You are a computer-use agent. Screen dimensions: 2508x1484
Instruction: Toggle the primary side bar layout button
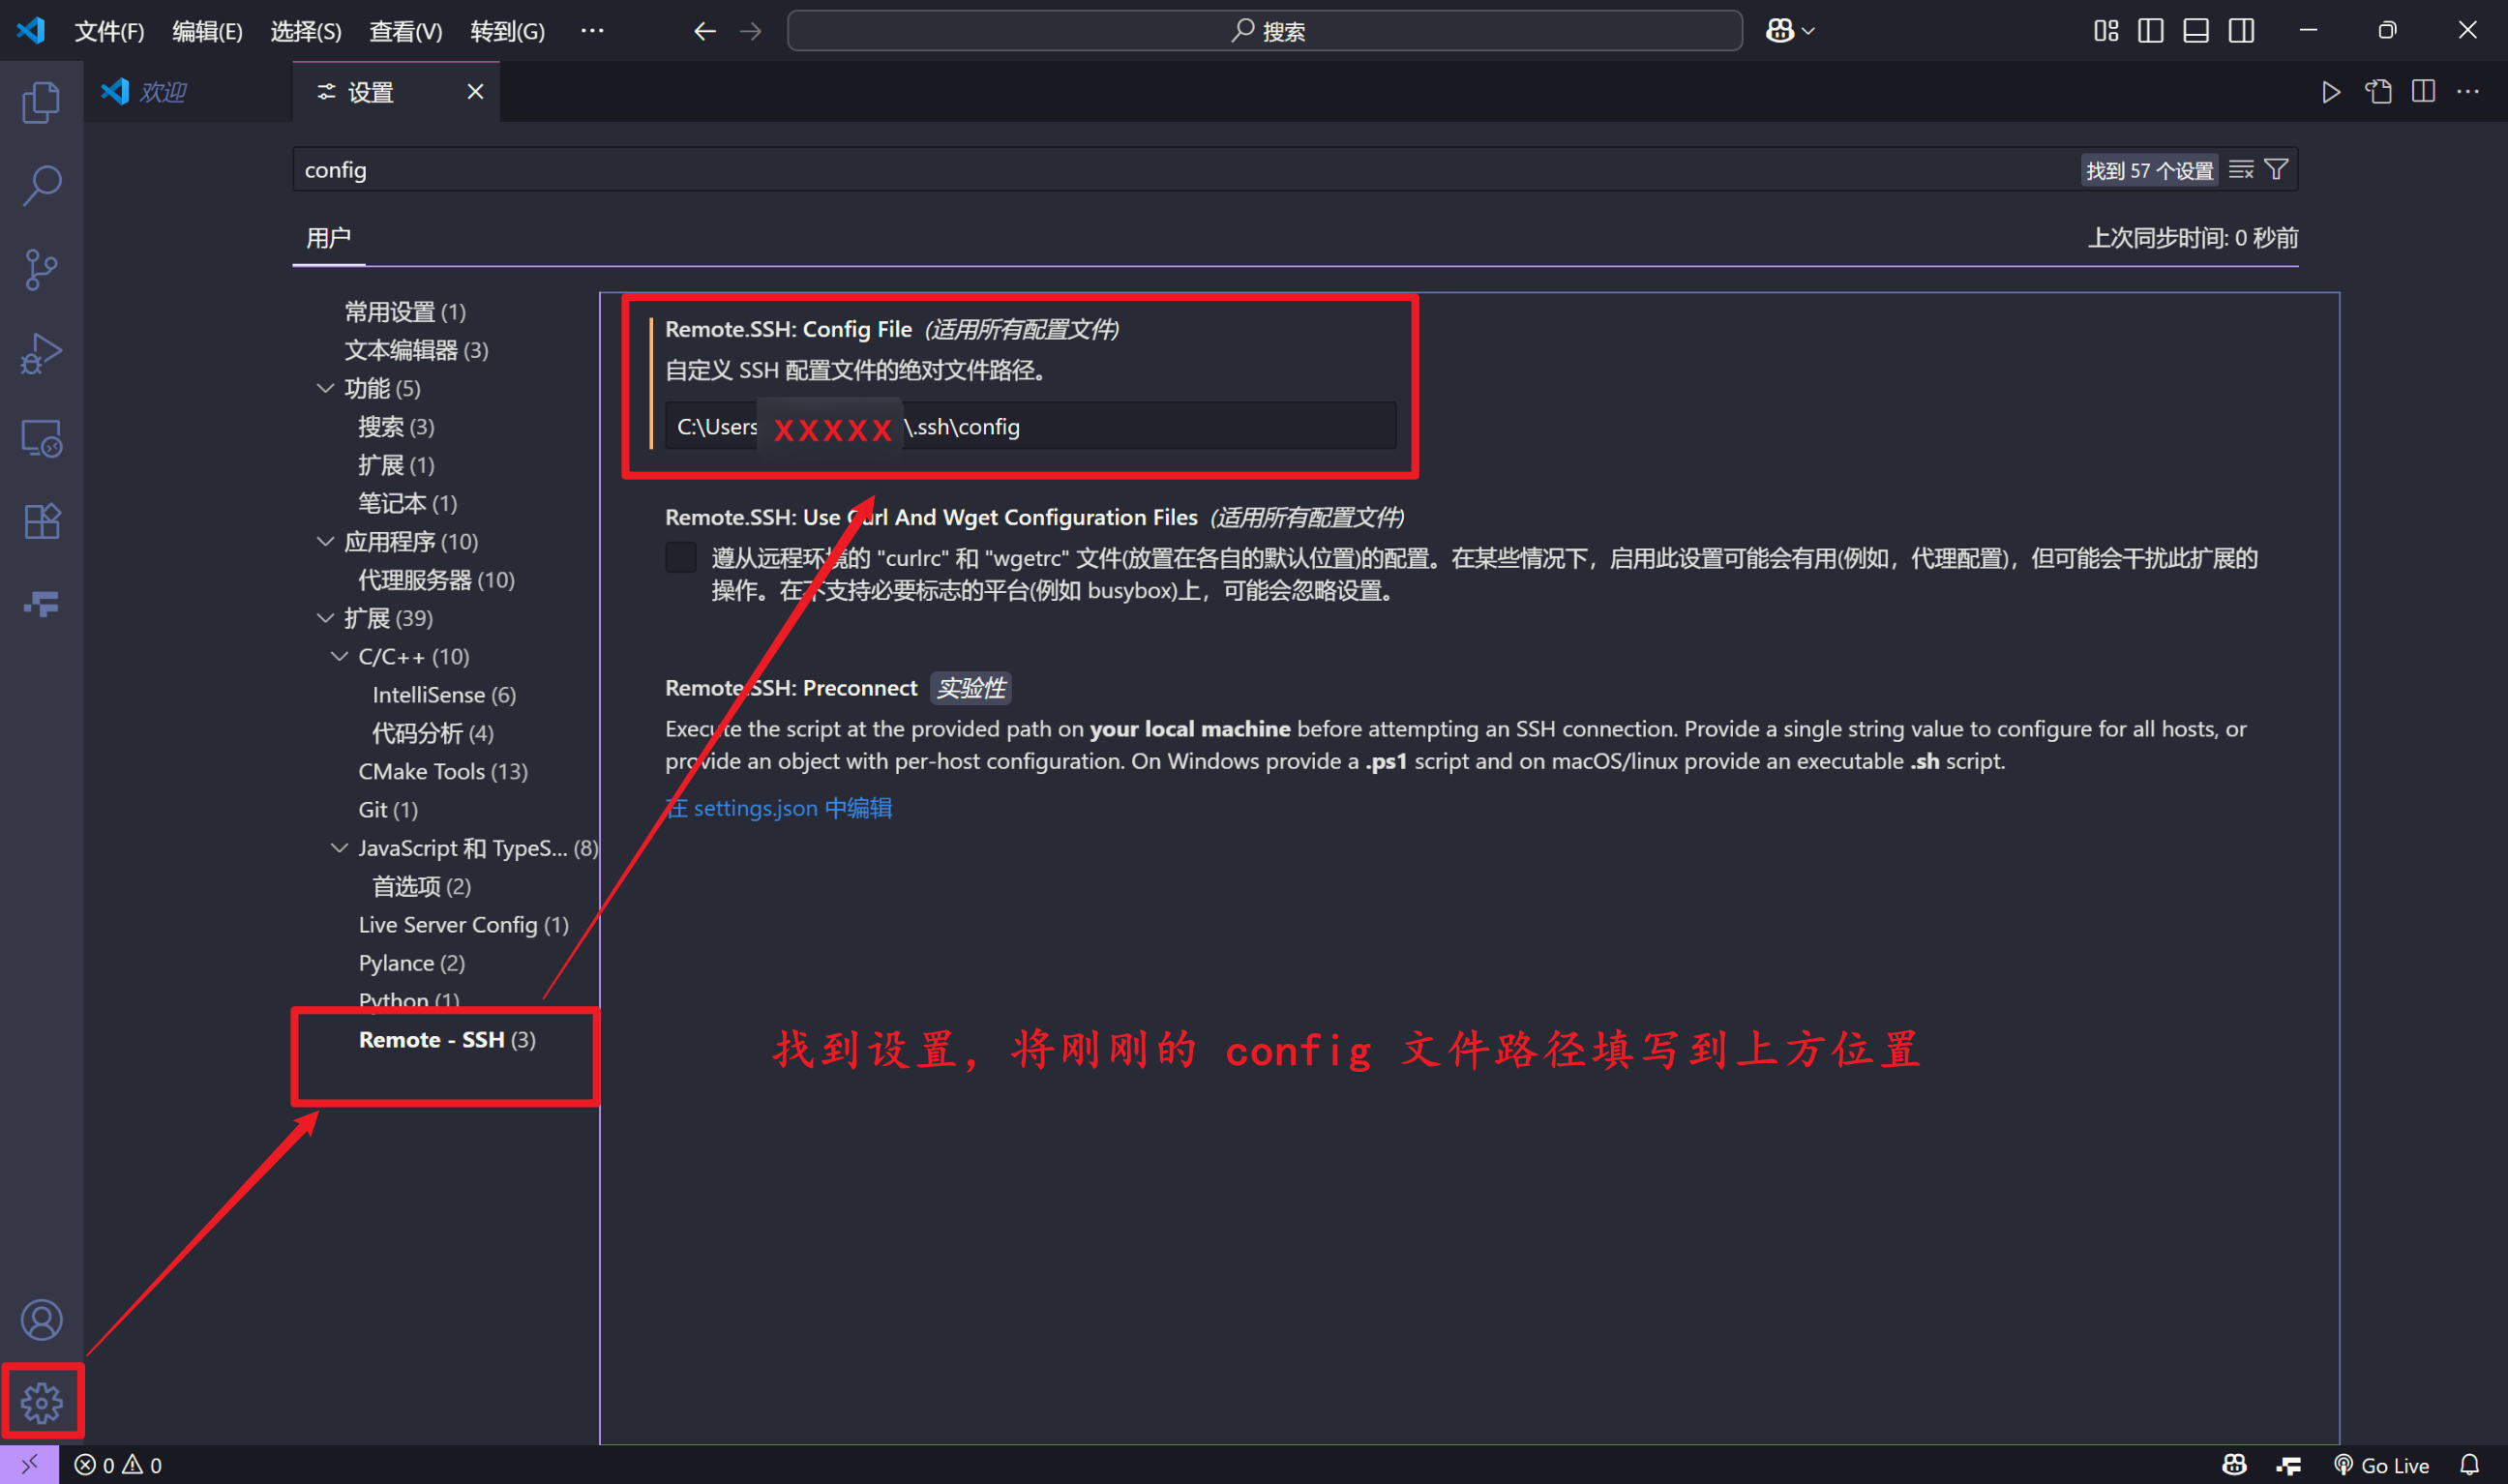2150,31
